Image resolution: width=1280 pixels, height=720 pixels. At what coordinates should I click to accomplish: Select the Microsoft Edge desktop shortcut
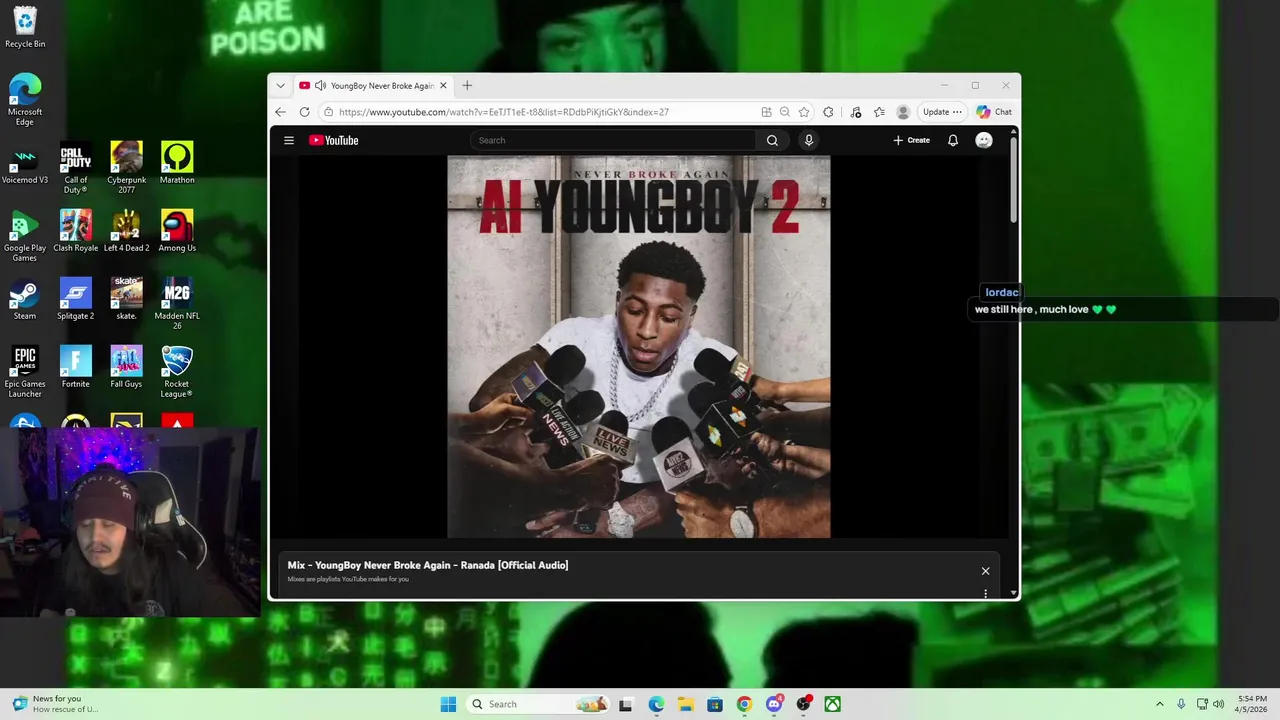[x=25, y=100]
